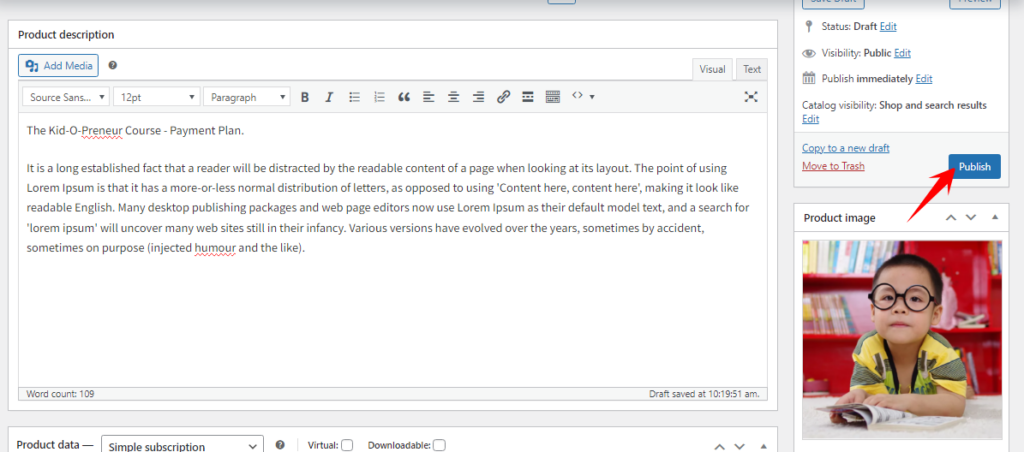Edit the Draft status
This screenshot has height=452, width=1024.
pos(888,27)
